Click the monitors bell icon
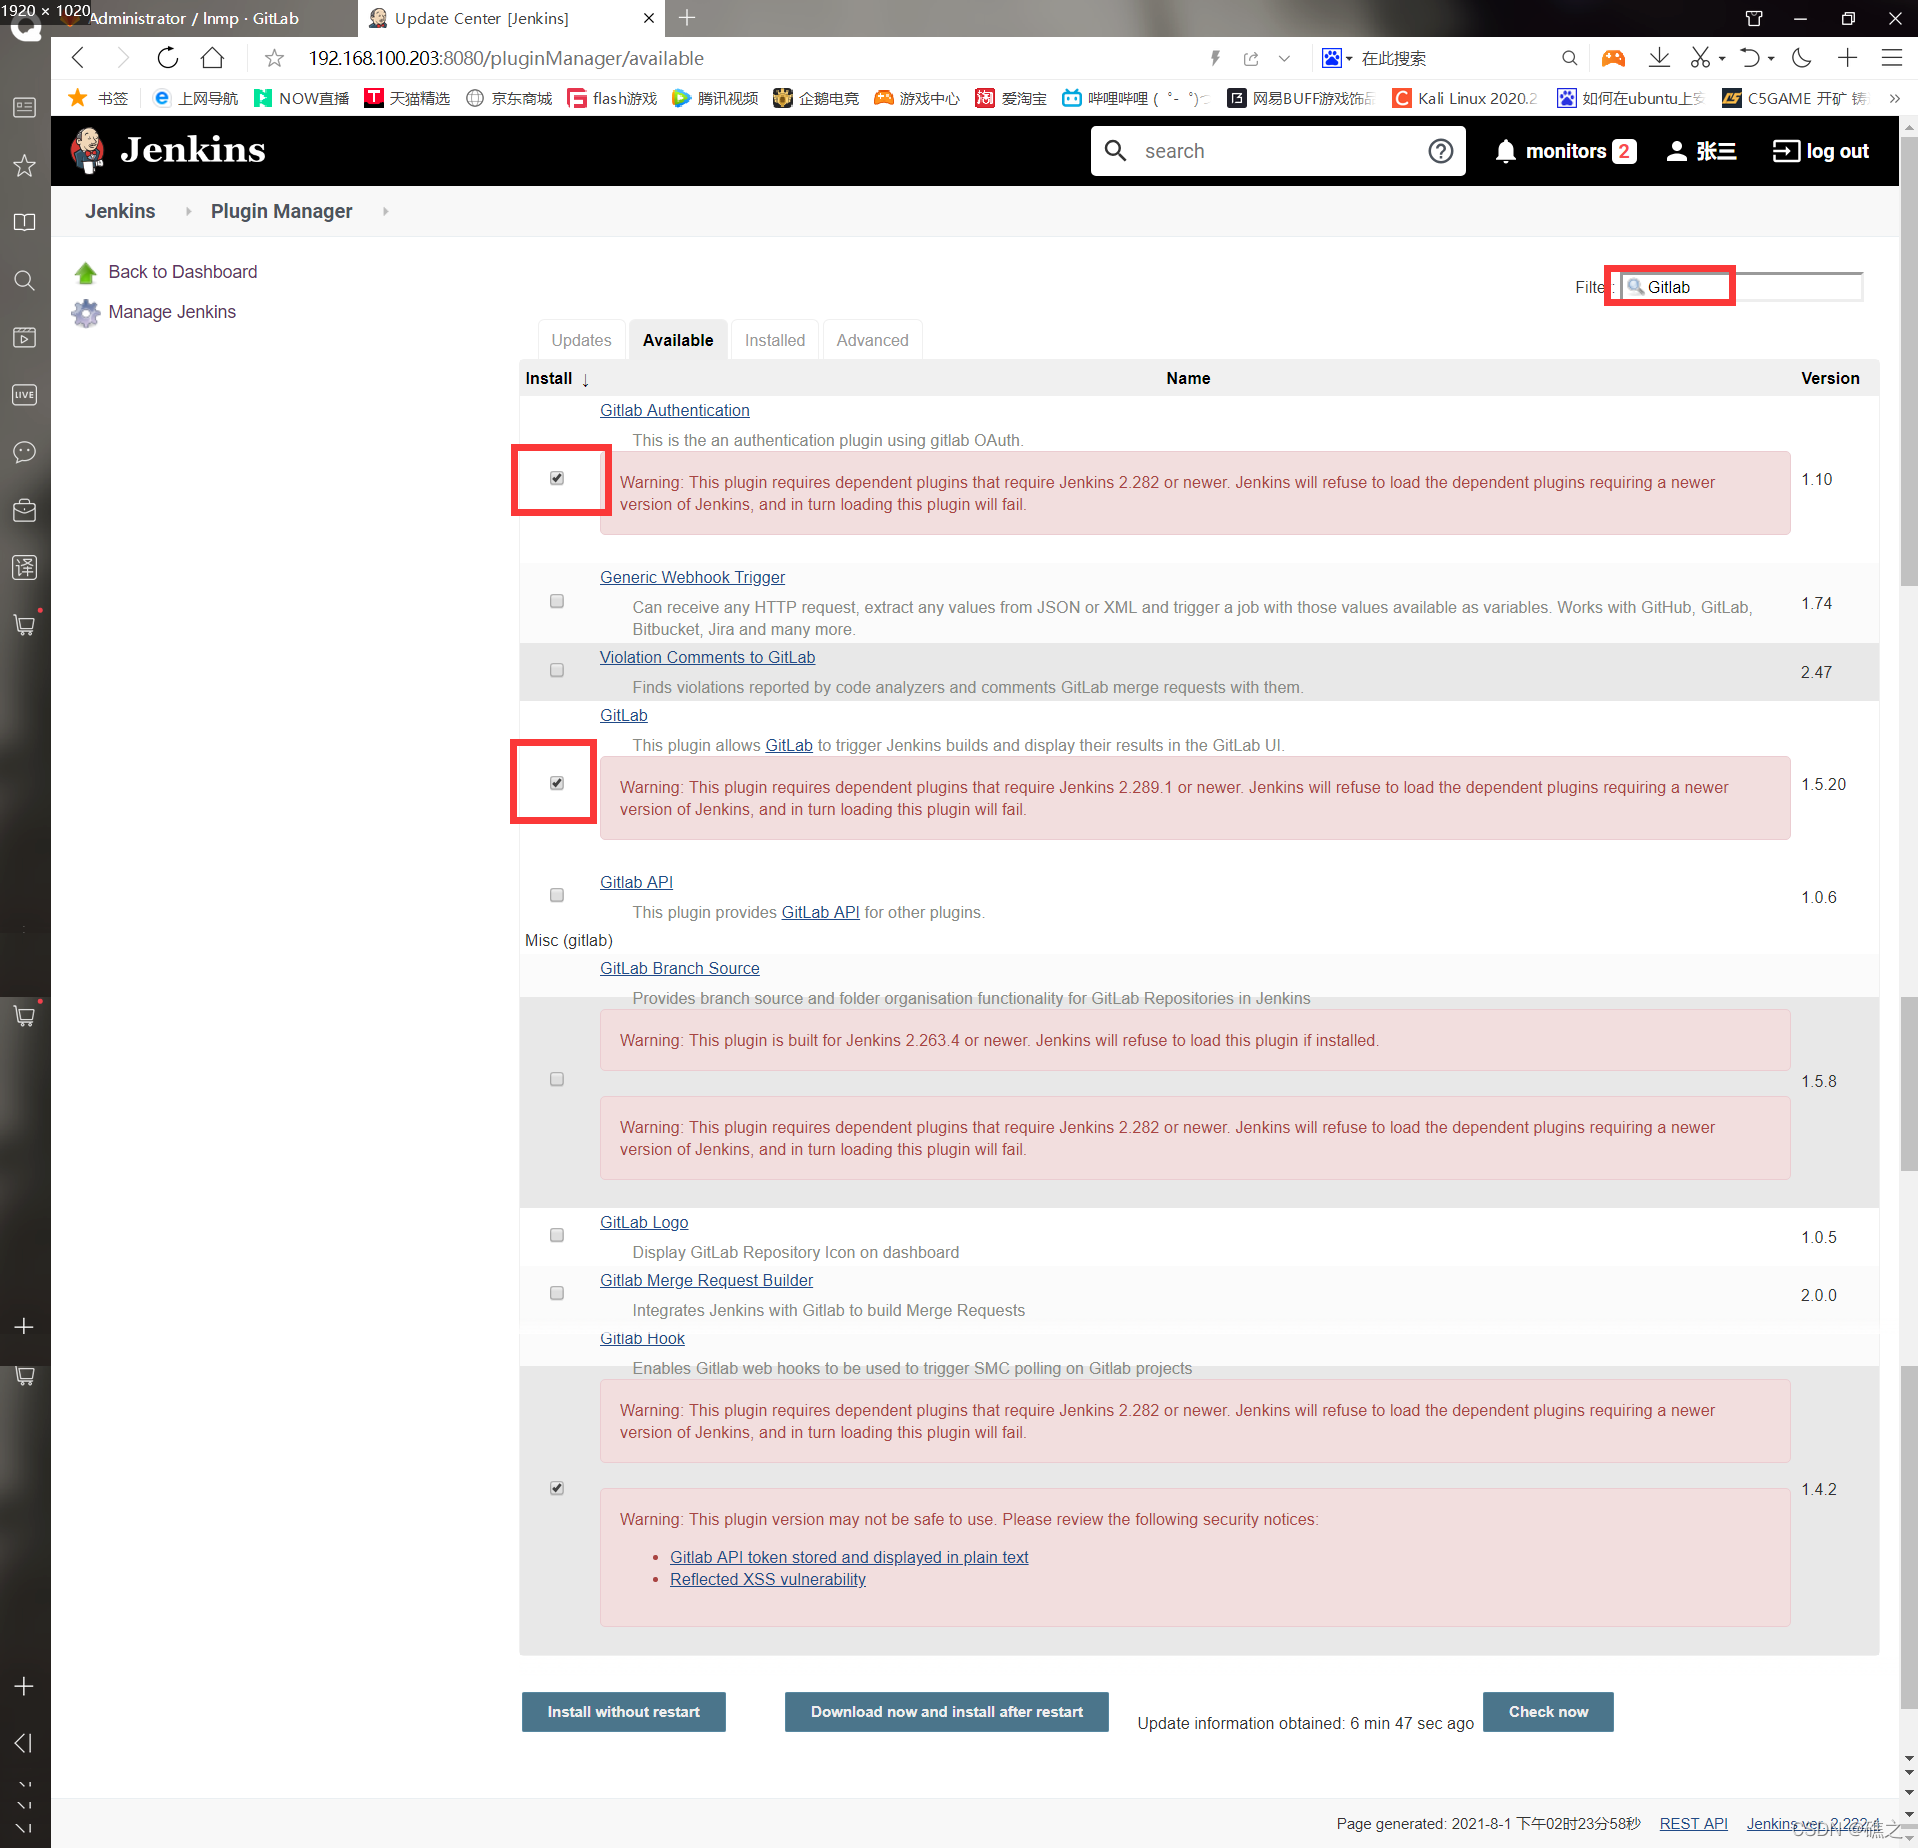Screen dimensions: 1918x1848 coord(1505,151)
